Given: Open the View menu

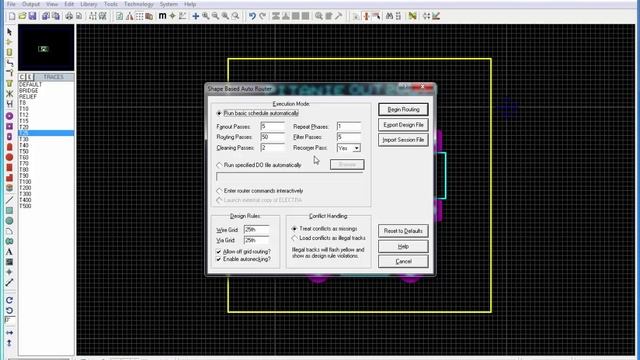Looking at the screenshot, I should (52, 4).
